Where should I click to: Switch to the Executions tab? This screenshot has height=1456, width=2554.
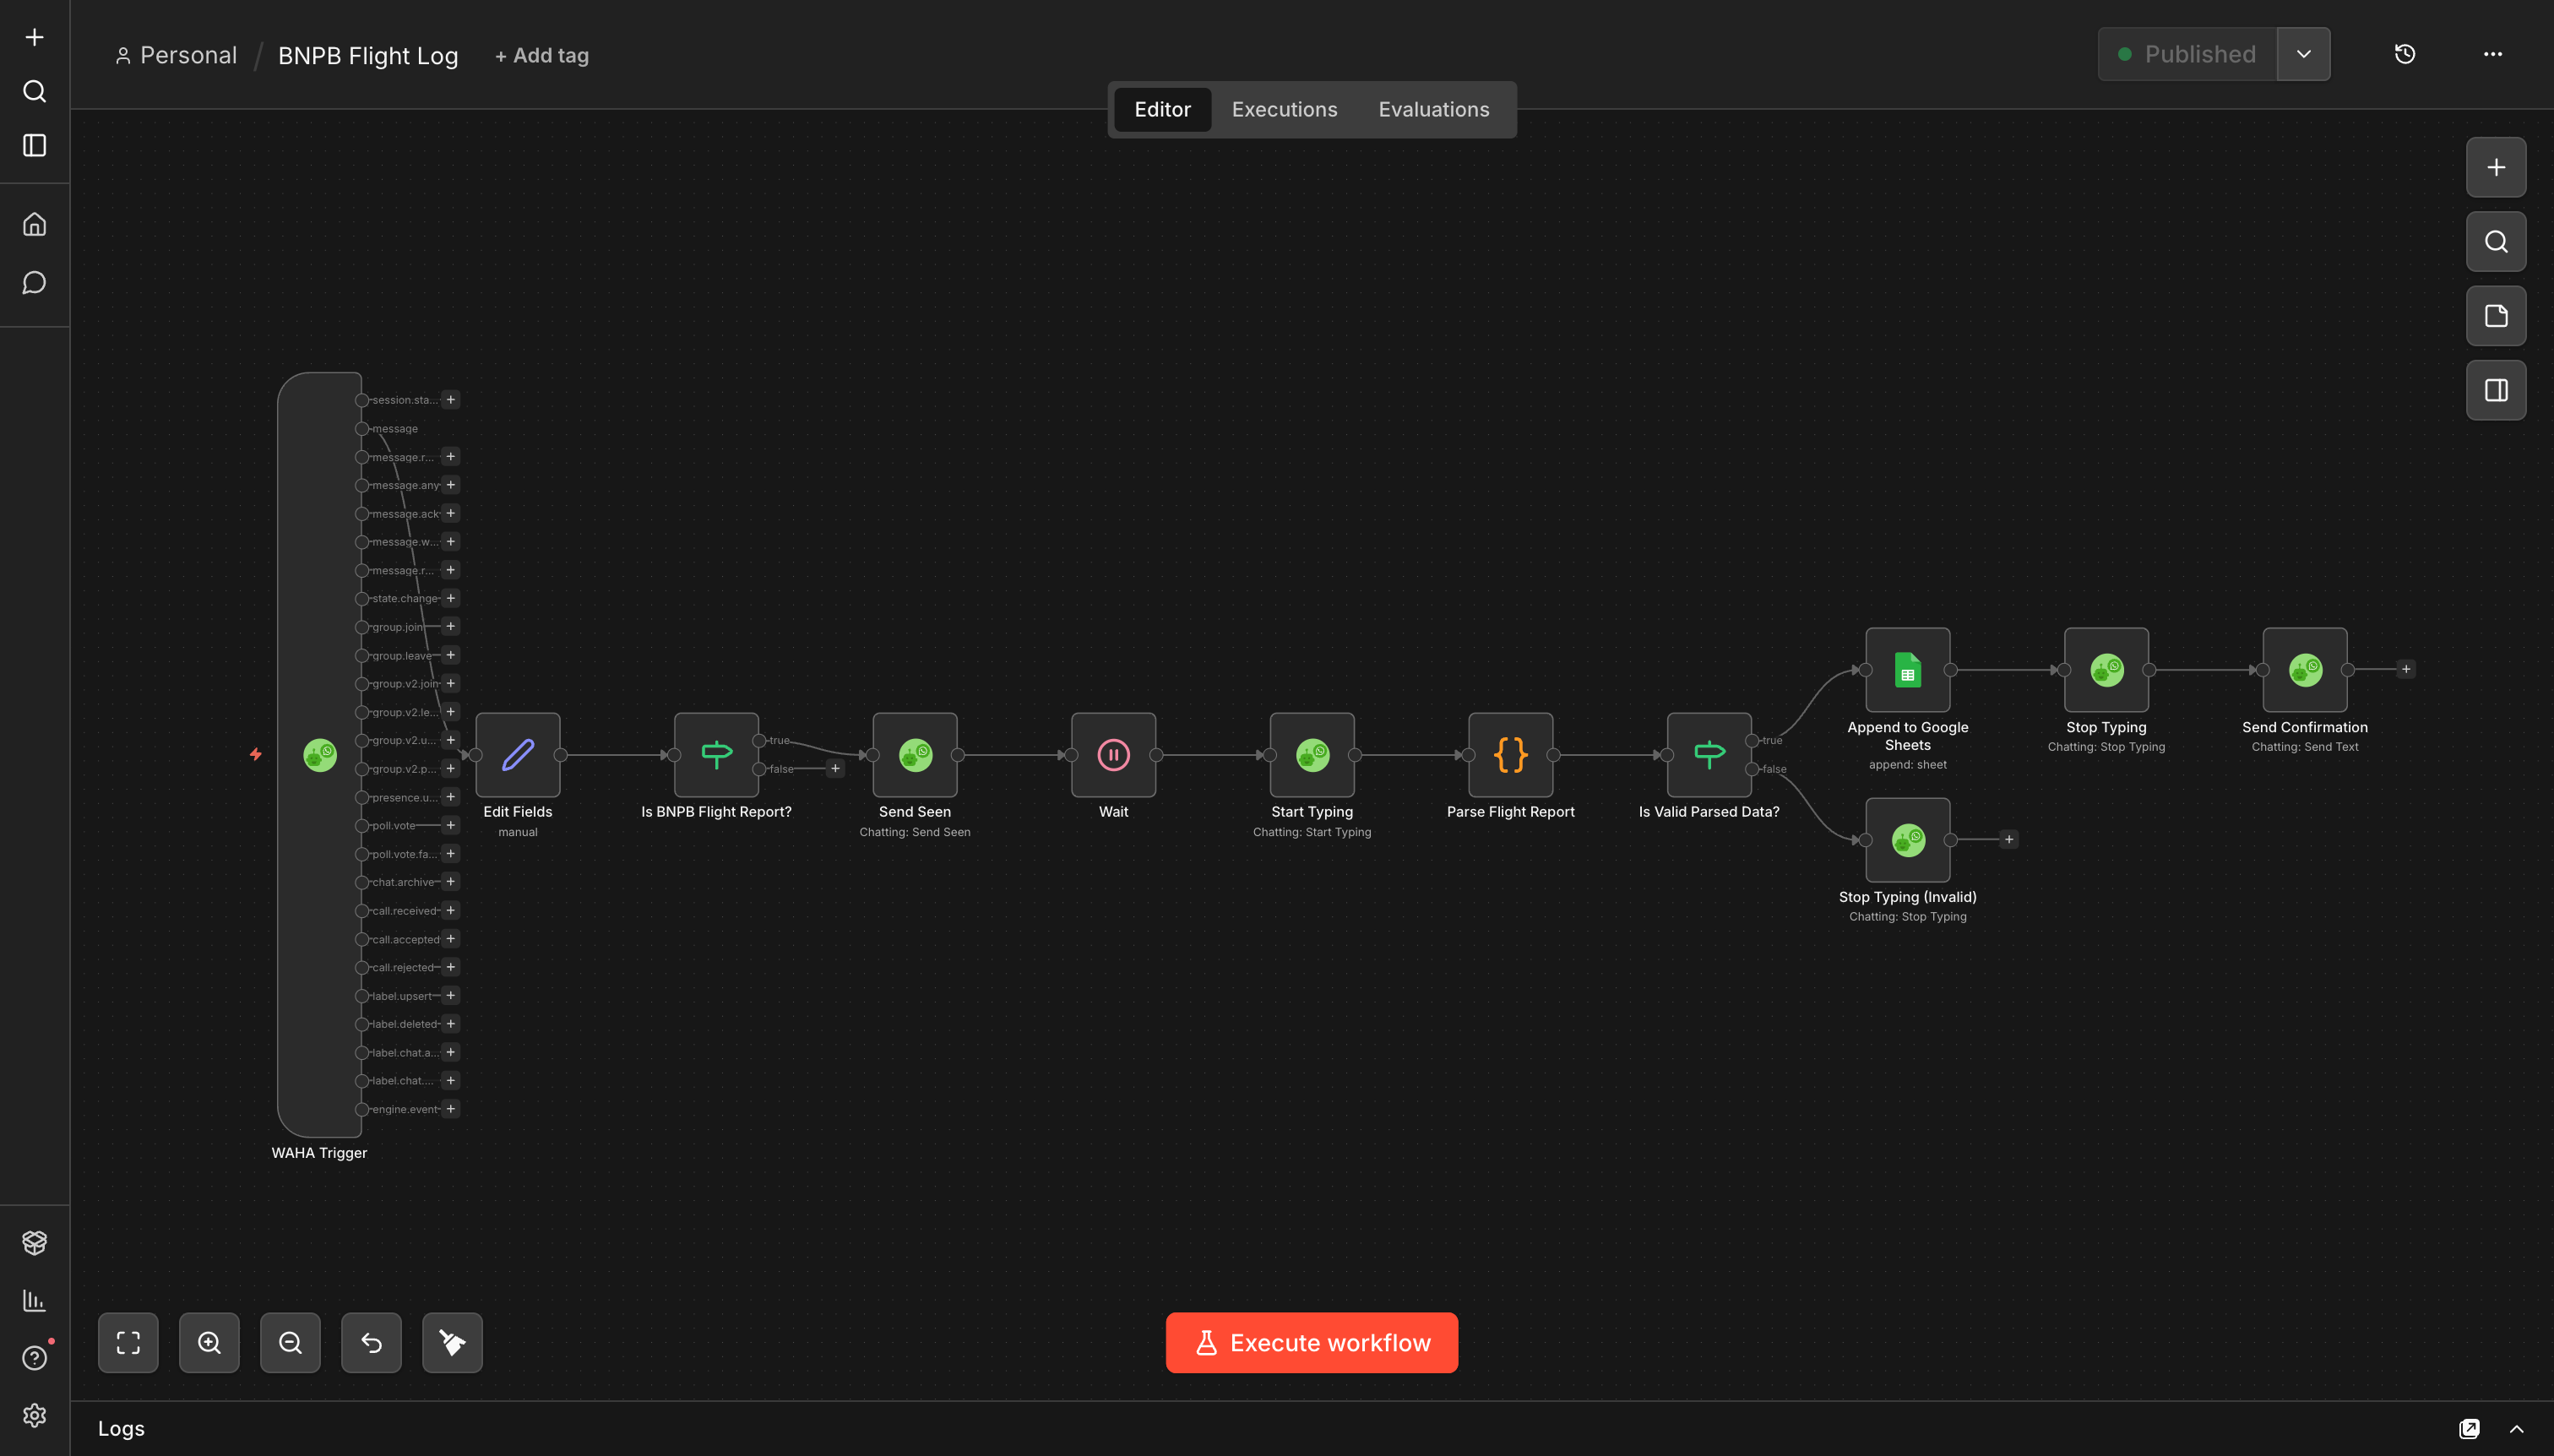(x=1284, y=110)
